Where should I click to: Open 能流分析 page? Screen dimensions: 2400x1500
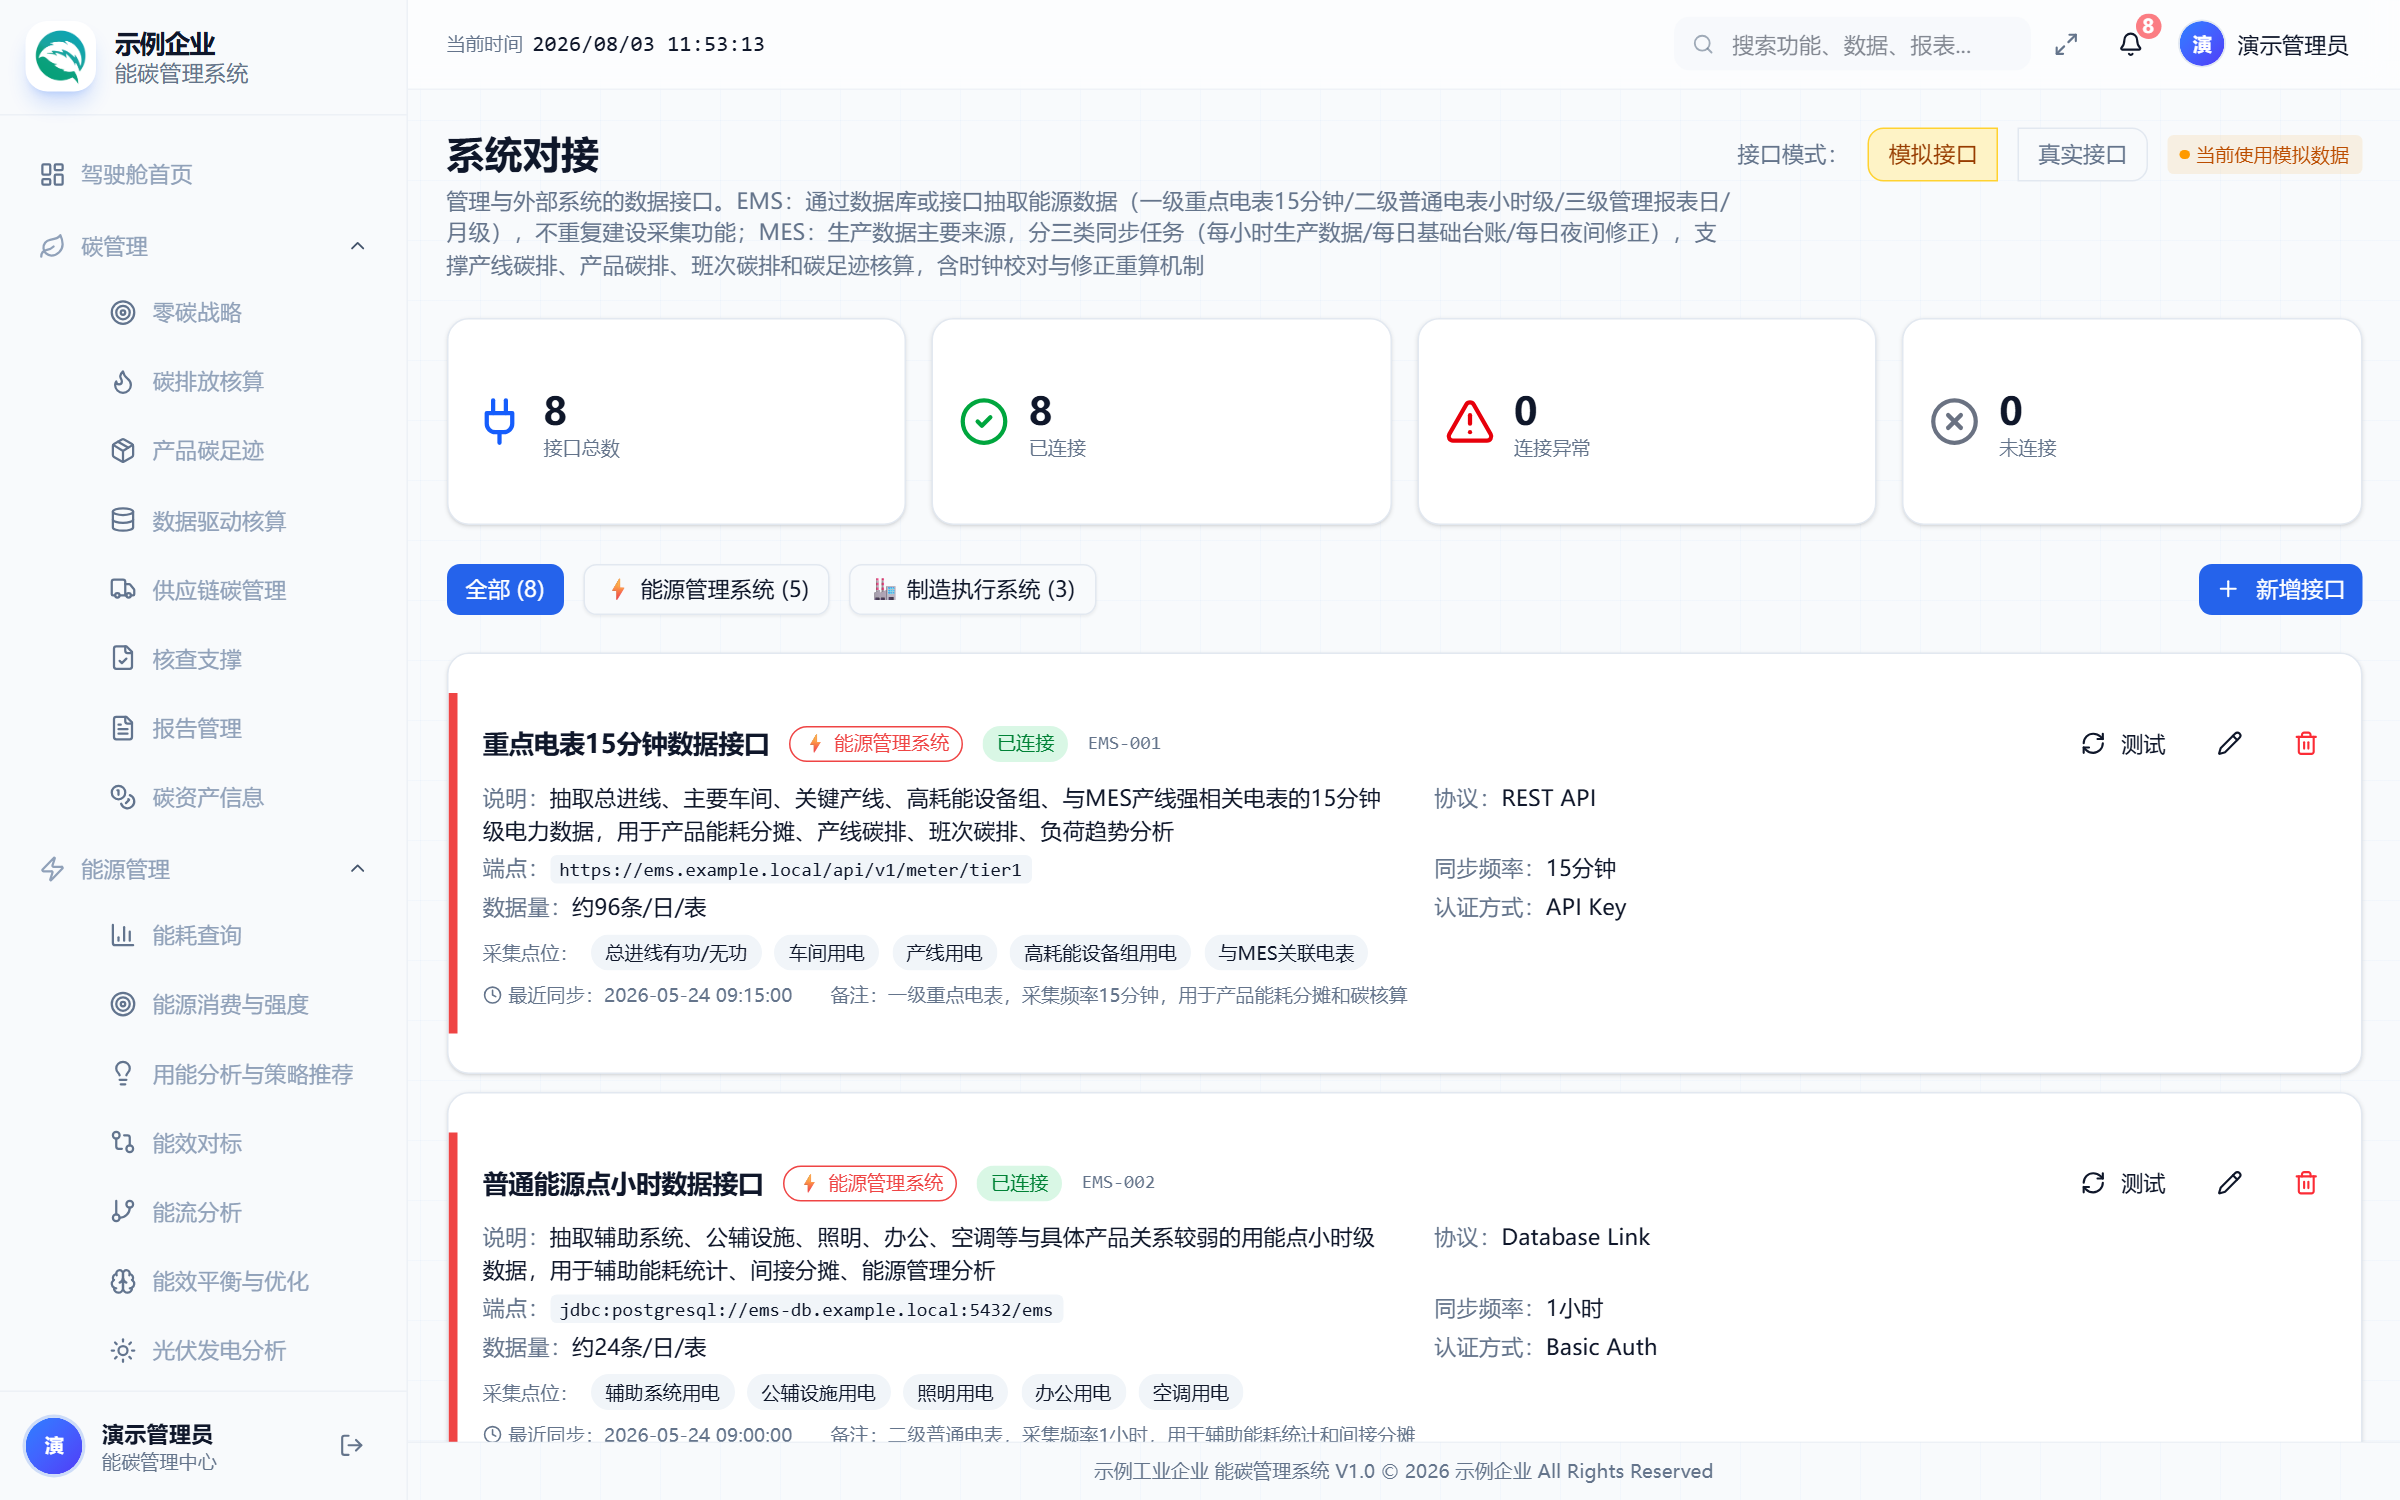click(x=197, y=1212)
